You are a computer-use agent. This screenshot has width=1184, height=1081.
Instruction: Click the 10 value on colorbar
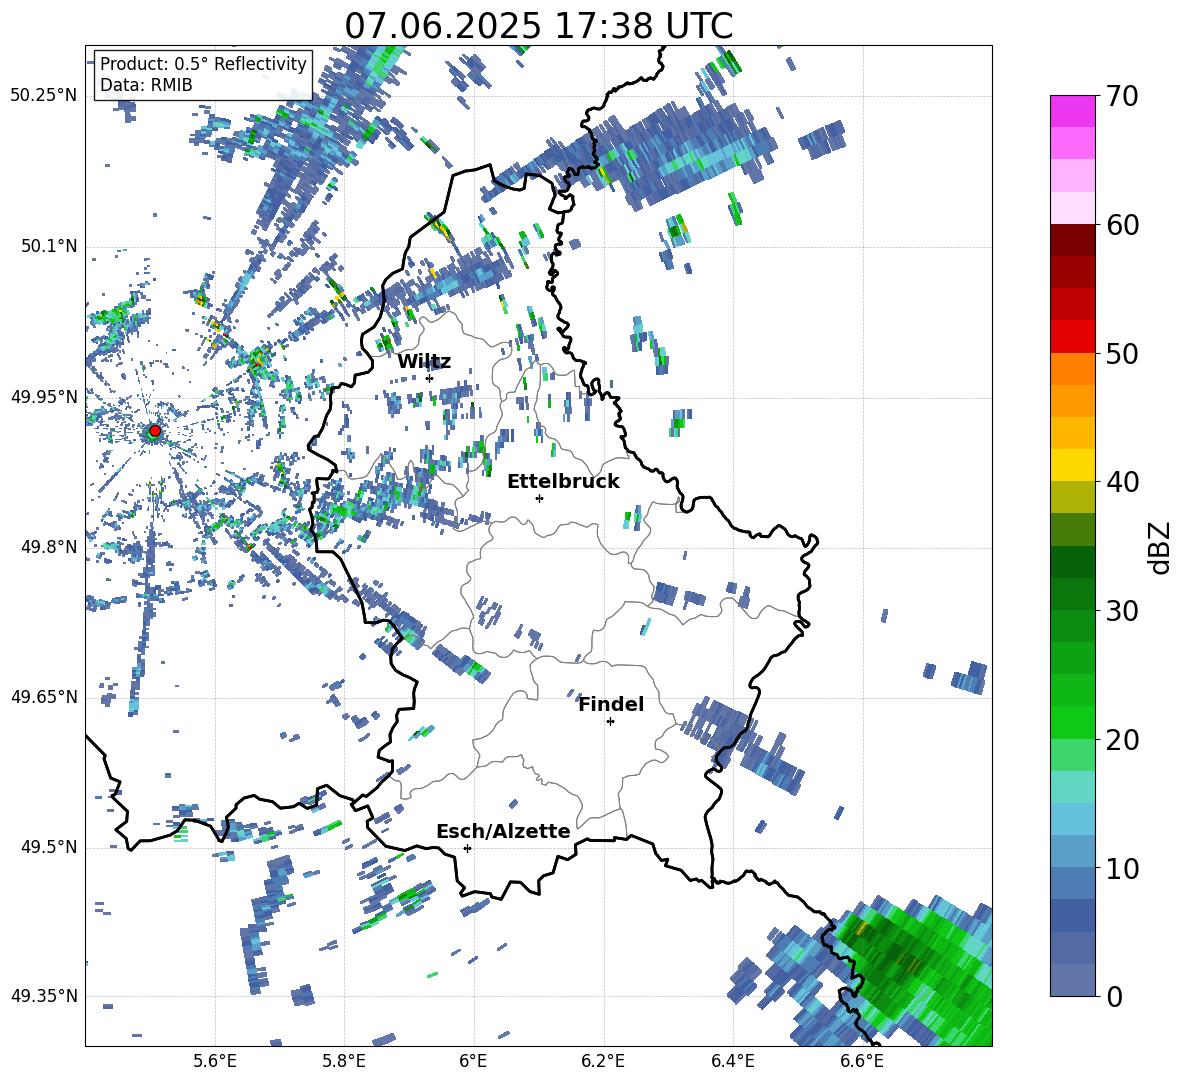point(1122,869)
